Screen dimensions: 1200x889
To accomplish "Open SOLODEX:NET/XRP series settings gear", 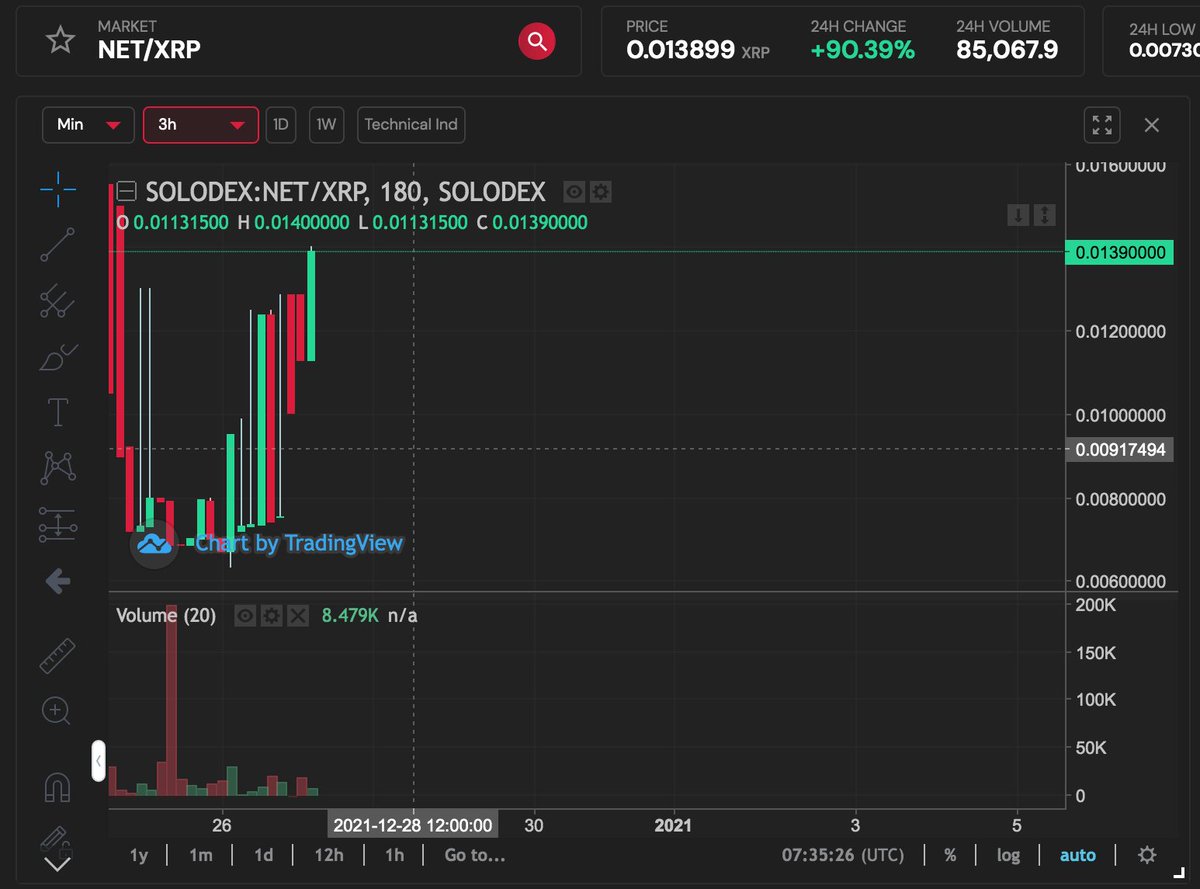I will click(600, 192).
